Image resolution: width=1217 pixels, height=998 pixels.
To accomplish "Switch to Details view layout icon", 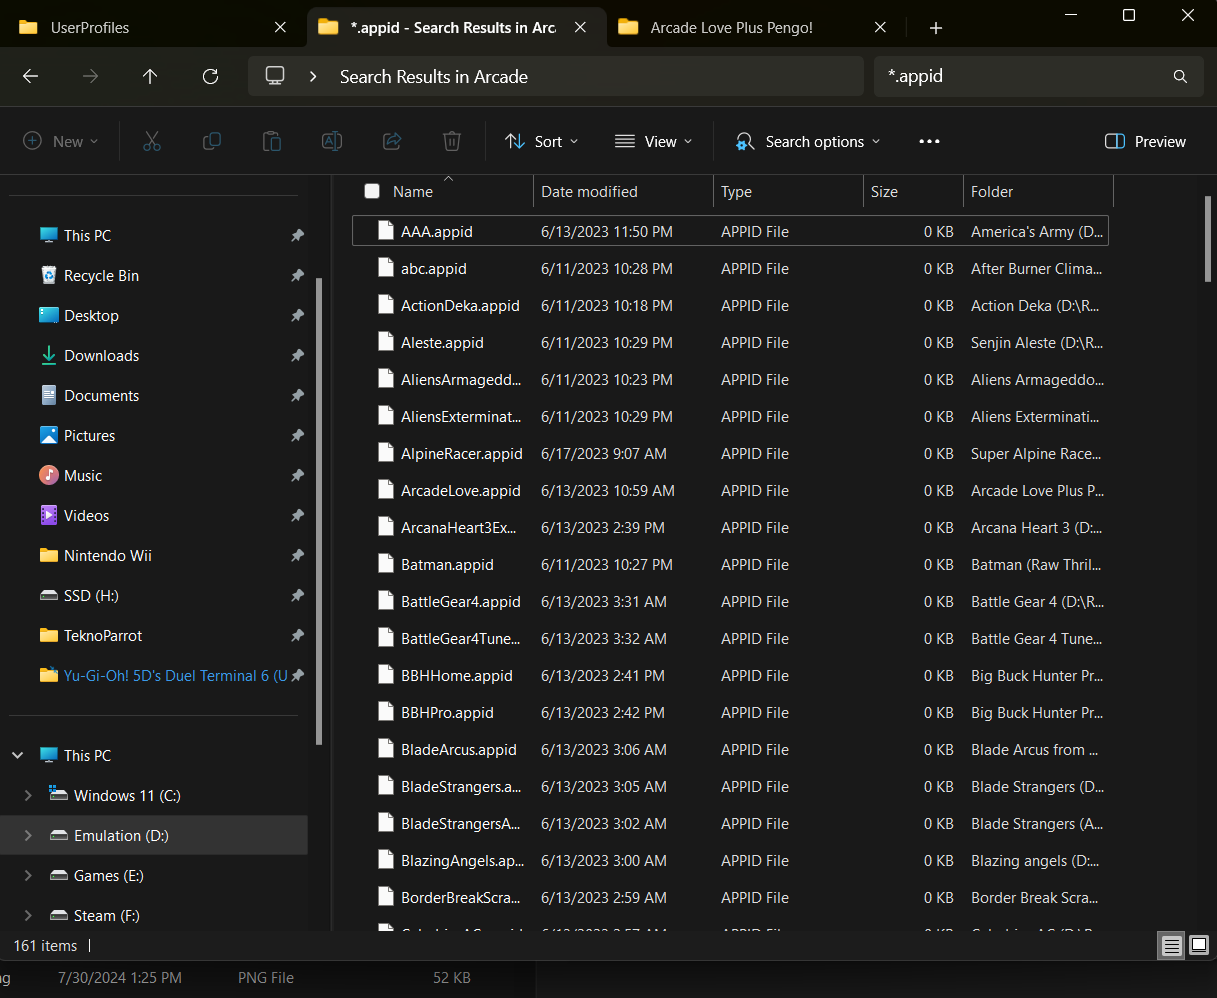I will (x=1171, y=945).
